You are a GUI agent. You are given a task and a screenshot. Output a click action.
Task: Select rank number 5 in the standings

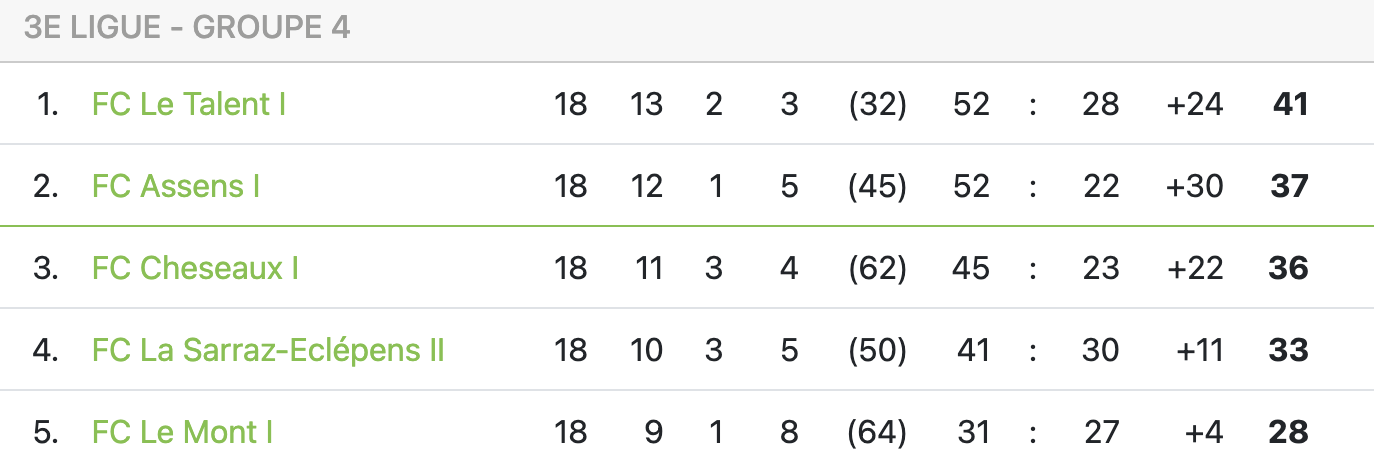(46, 432)
